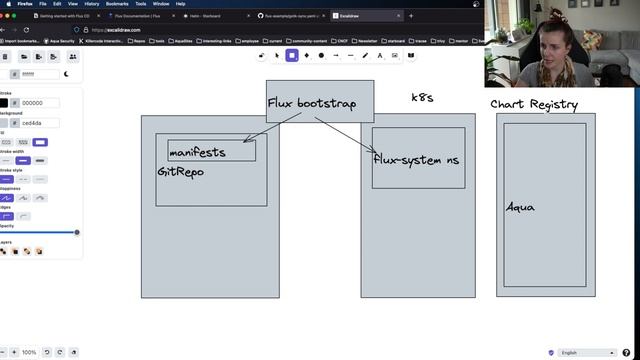Click the Save to file icon

pos(39,57)
